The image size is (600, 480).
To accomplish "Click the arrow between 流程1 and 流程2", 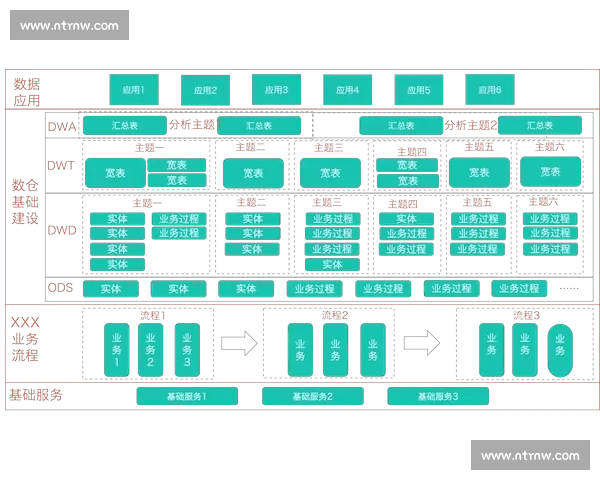I will [x=239, y=343].
